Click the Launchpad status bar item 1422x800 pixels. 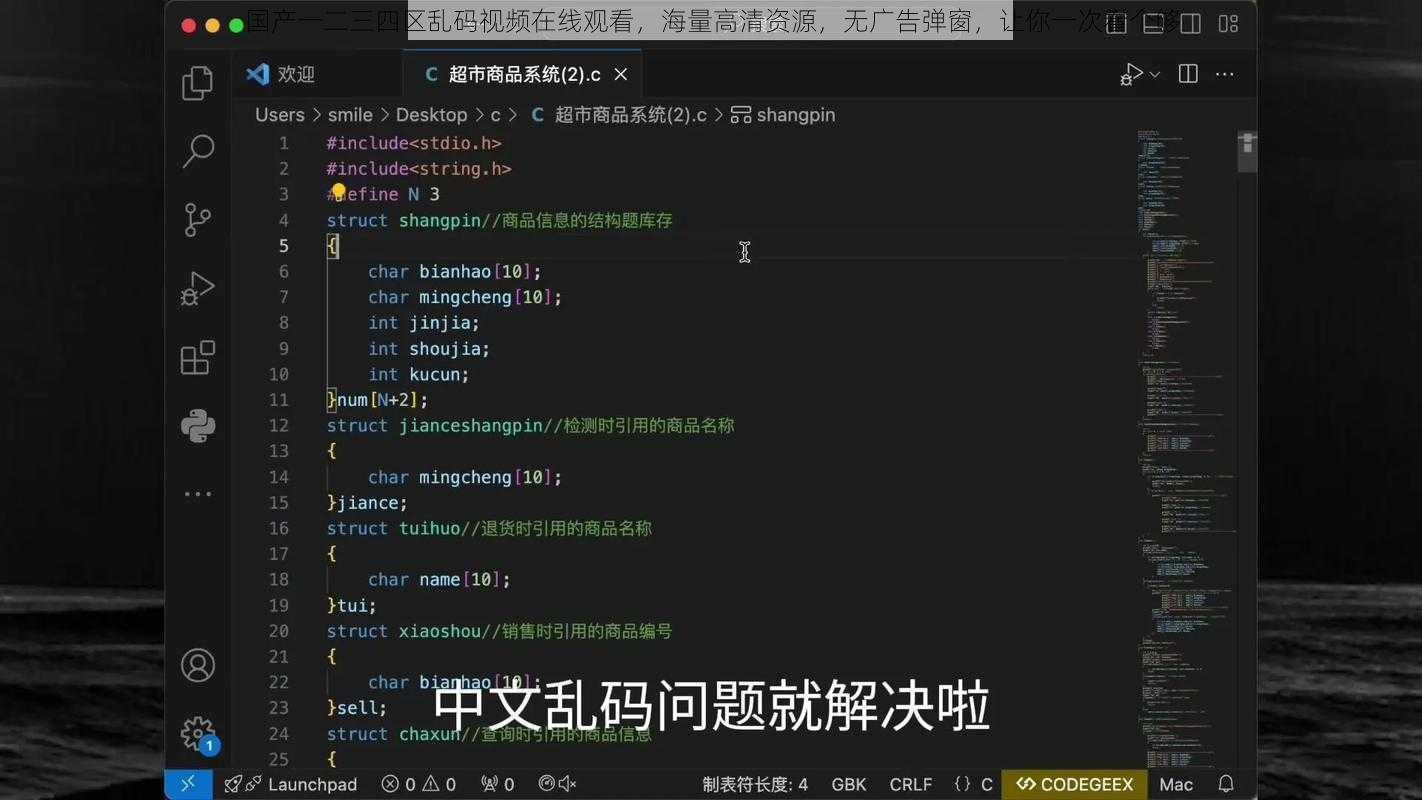[291, 784]
